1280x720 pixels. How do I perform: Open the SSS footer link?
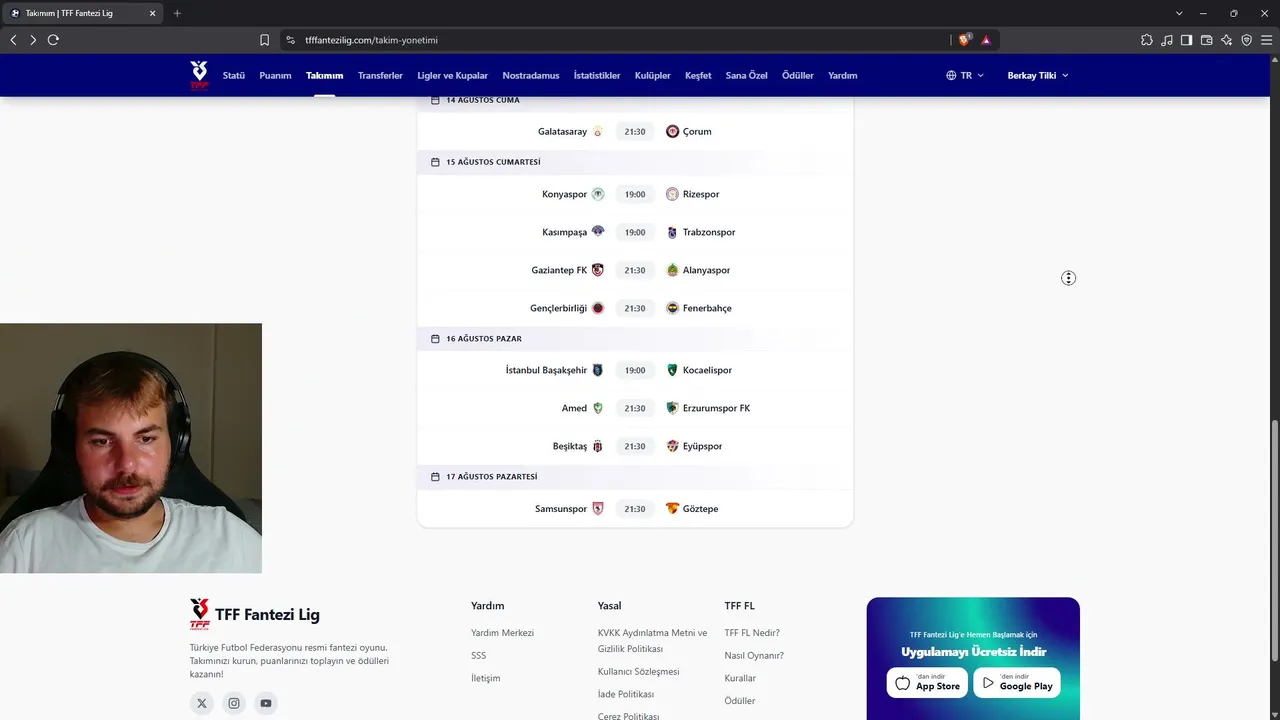(479, 655)
